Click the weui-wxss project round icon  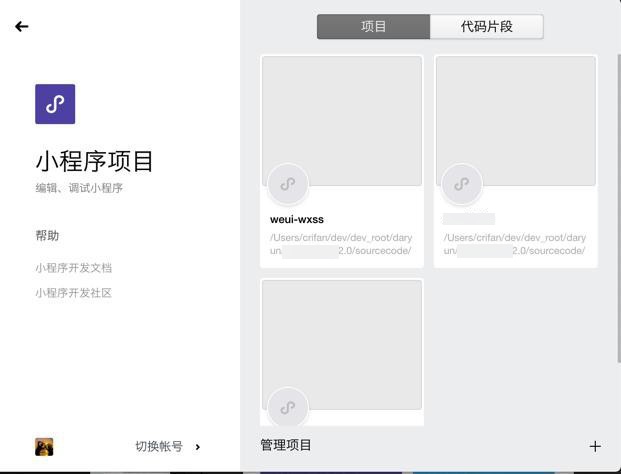tap(288, 184)
